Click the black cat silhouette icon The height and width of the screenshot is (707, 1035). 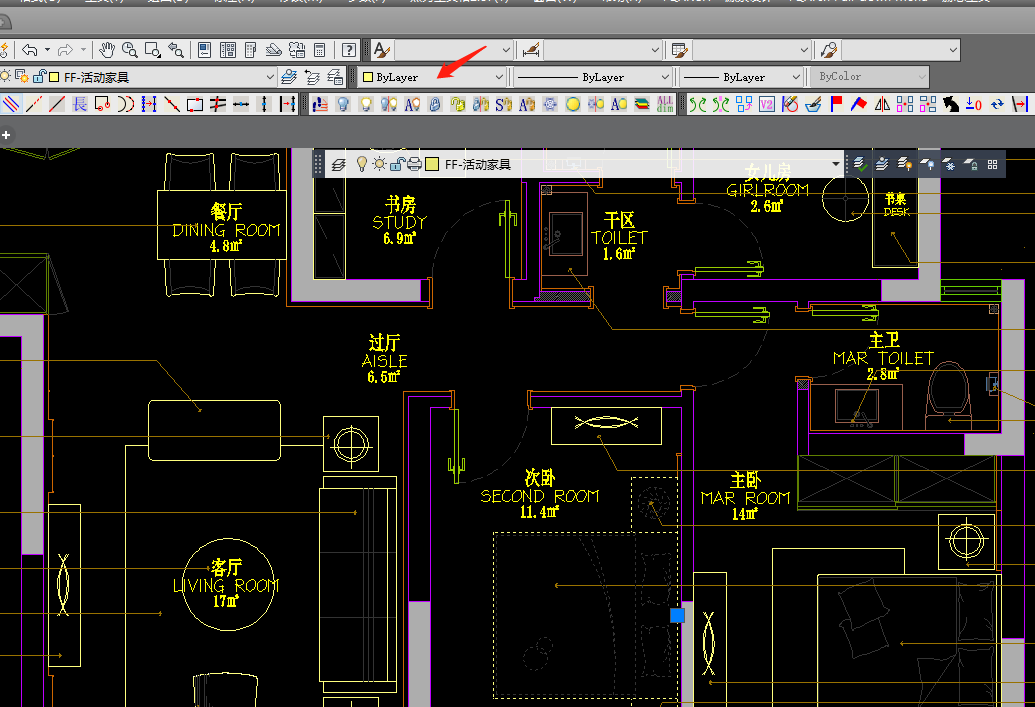pos(951,104)
